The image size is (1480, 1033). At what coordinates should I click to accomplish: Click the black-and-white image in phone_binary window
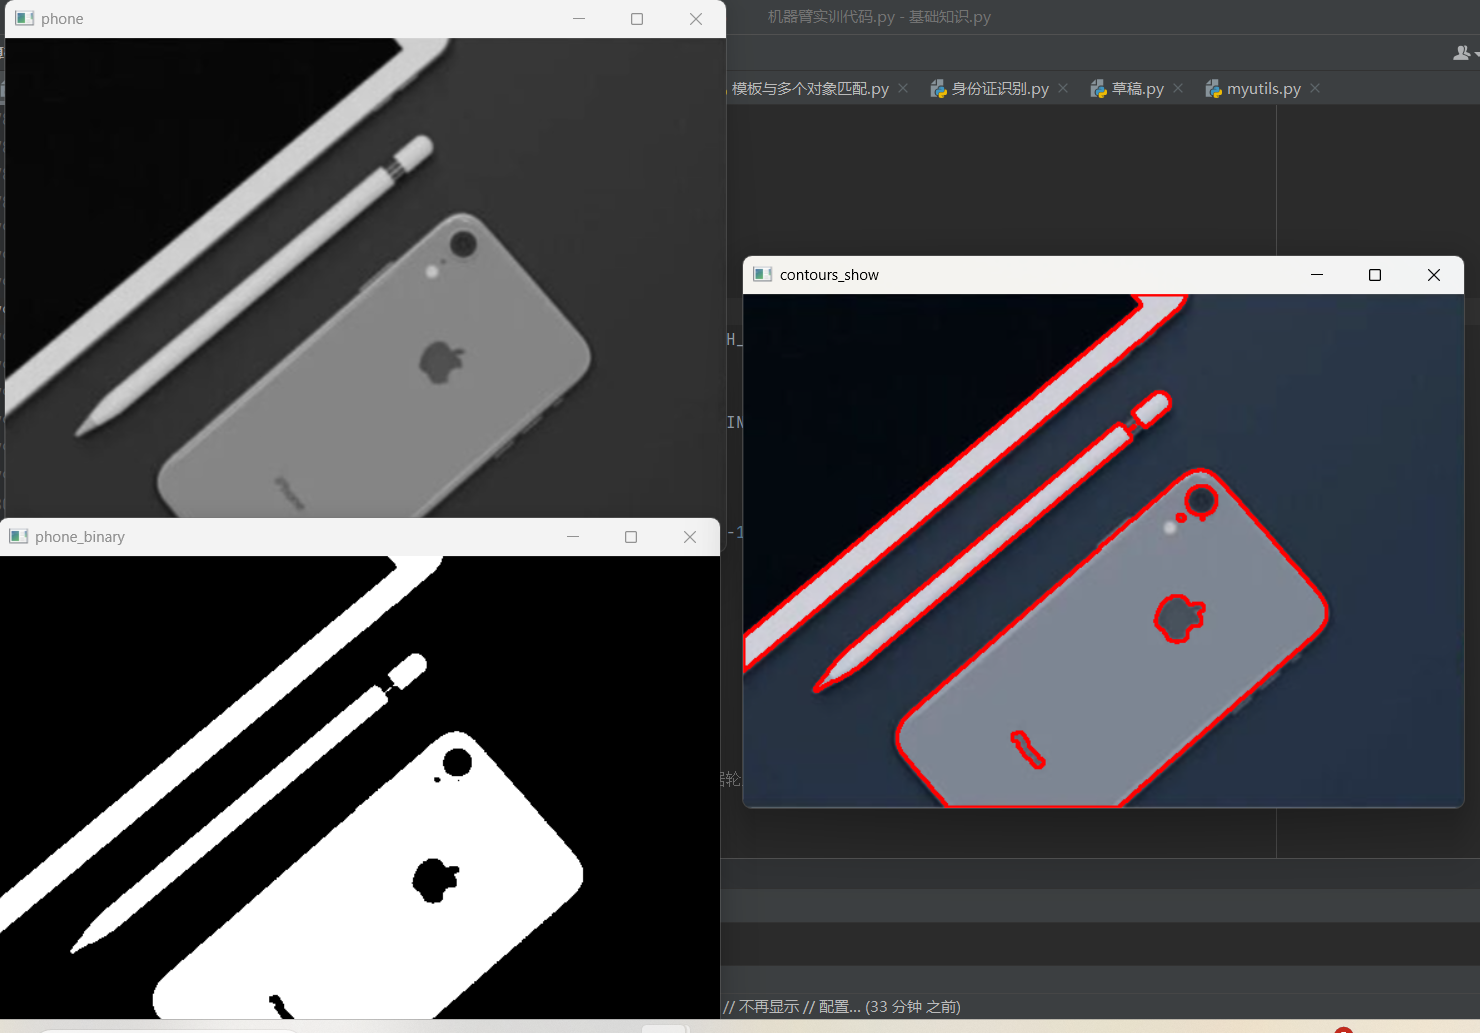(360, 787)
